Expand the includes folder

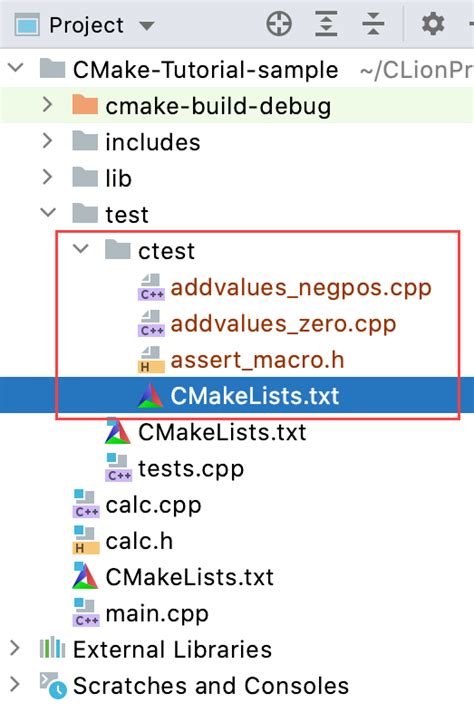47,141
